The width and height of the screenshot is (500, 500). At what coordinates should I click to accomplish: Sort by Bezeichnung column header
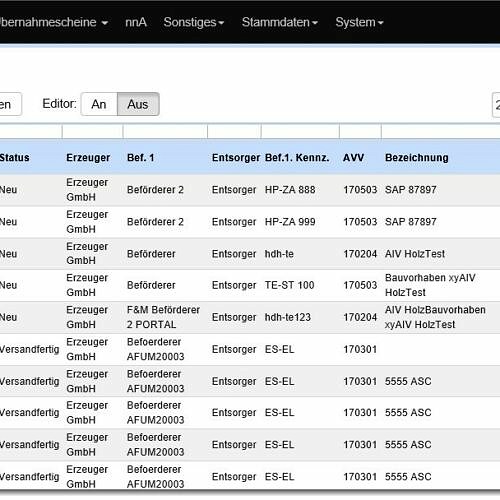click(417, 157)
